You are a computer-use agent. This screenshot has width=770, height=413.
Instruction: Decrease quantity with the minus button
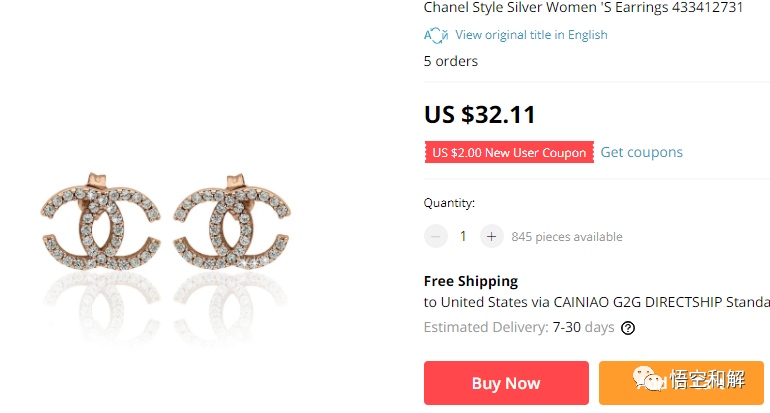pos(436,237)
